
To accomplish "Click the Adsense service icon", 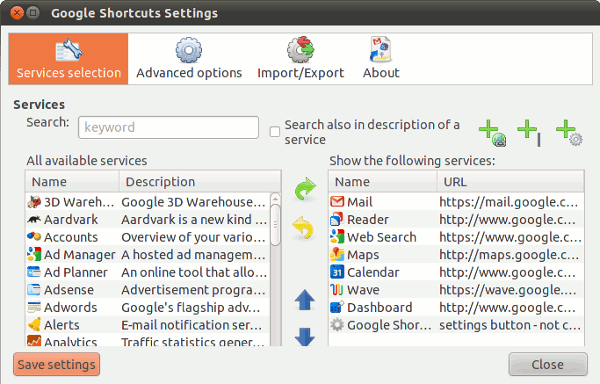I will coord(34,290).
